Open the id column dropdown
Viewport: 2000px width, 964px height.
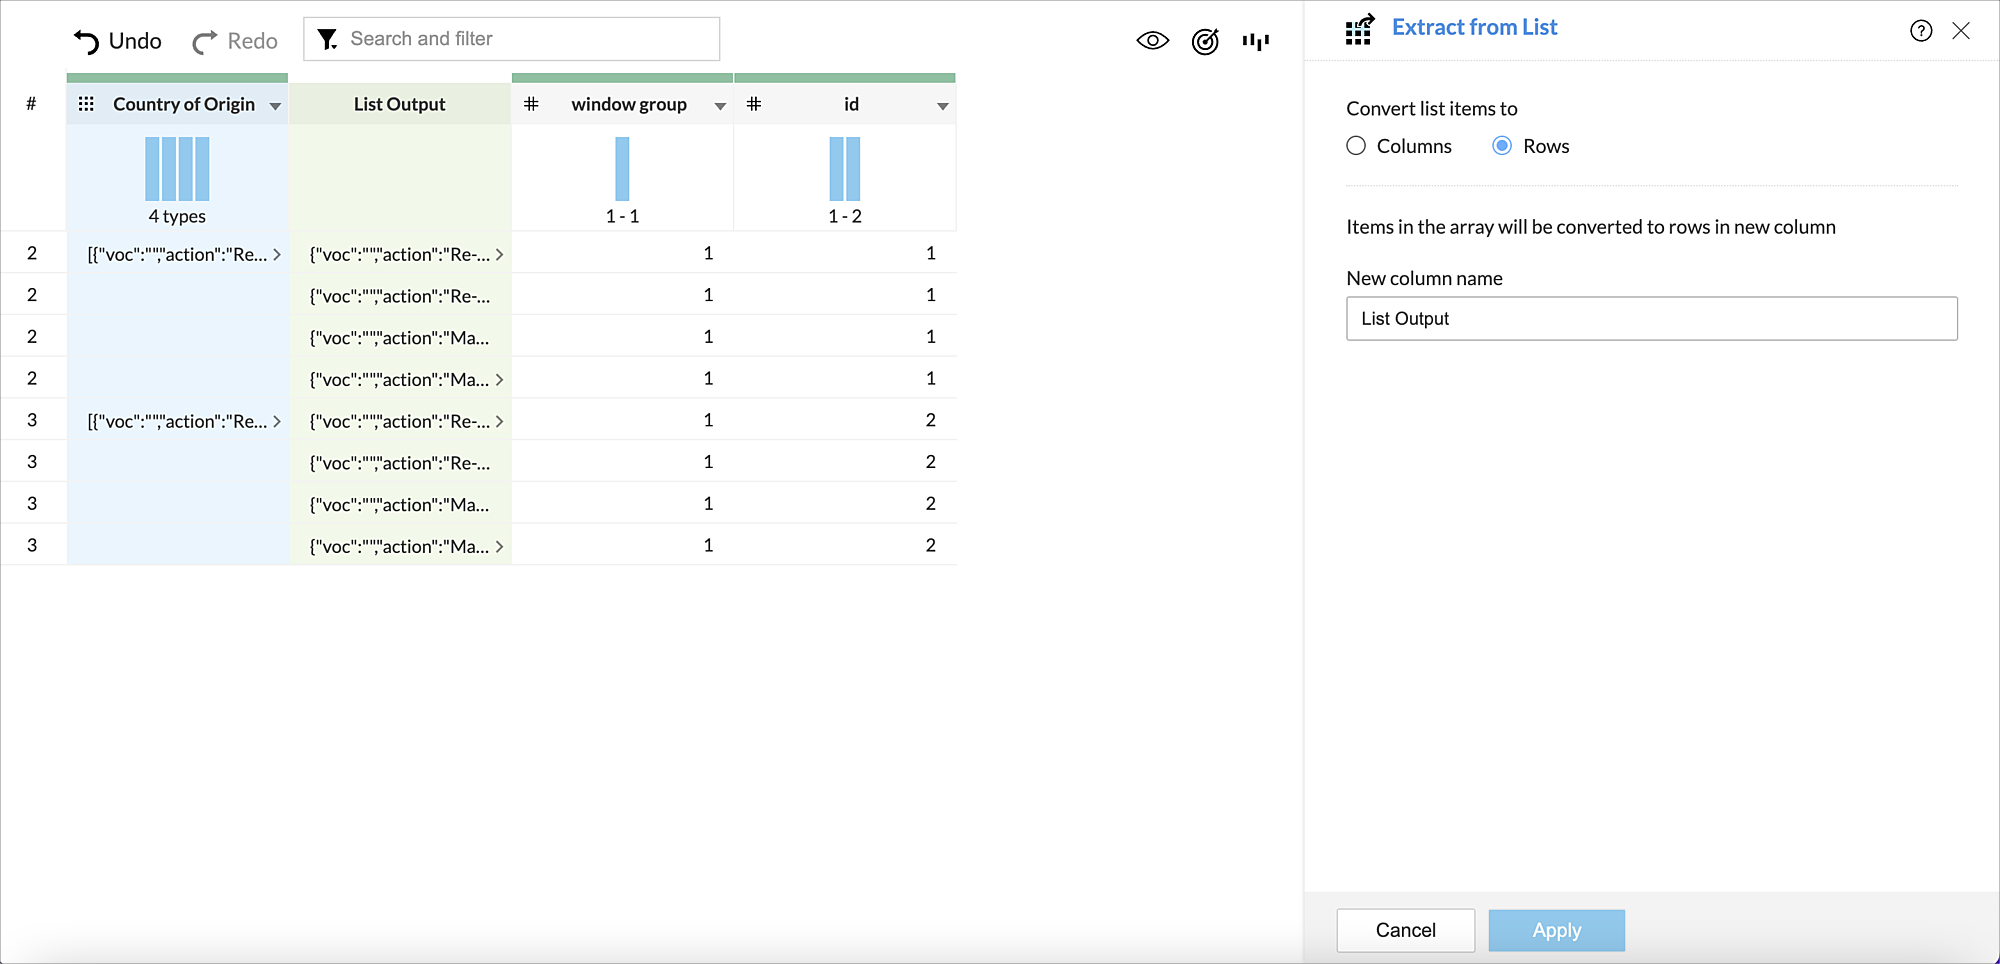[941, 104]
